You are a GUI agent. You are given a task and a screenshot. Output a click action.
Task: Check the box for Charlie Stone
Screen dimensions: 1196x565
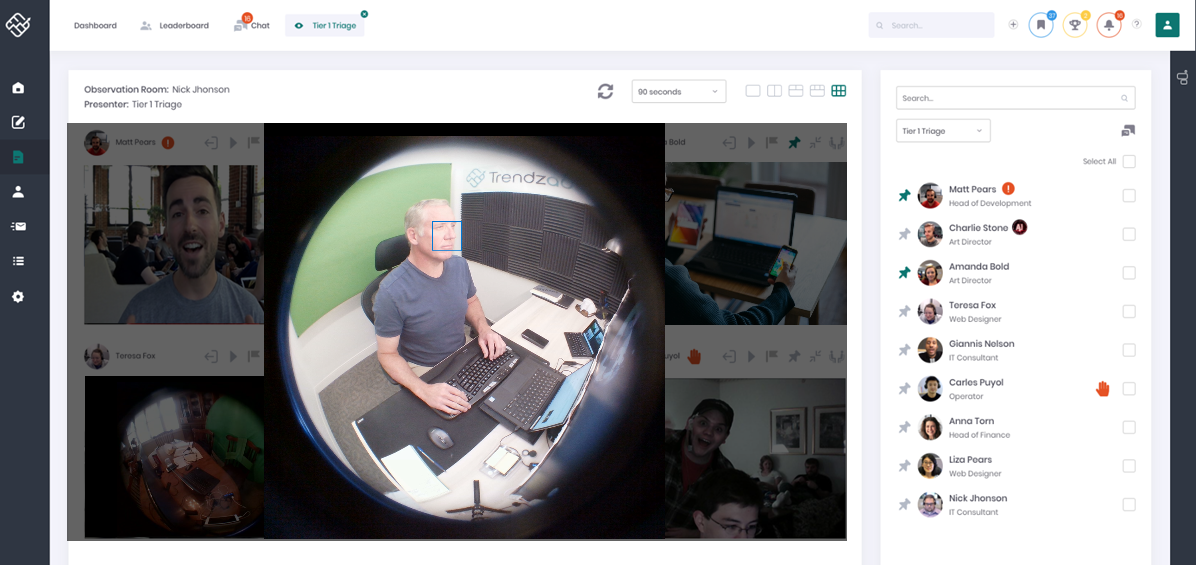tap(1129, 234)
